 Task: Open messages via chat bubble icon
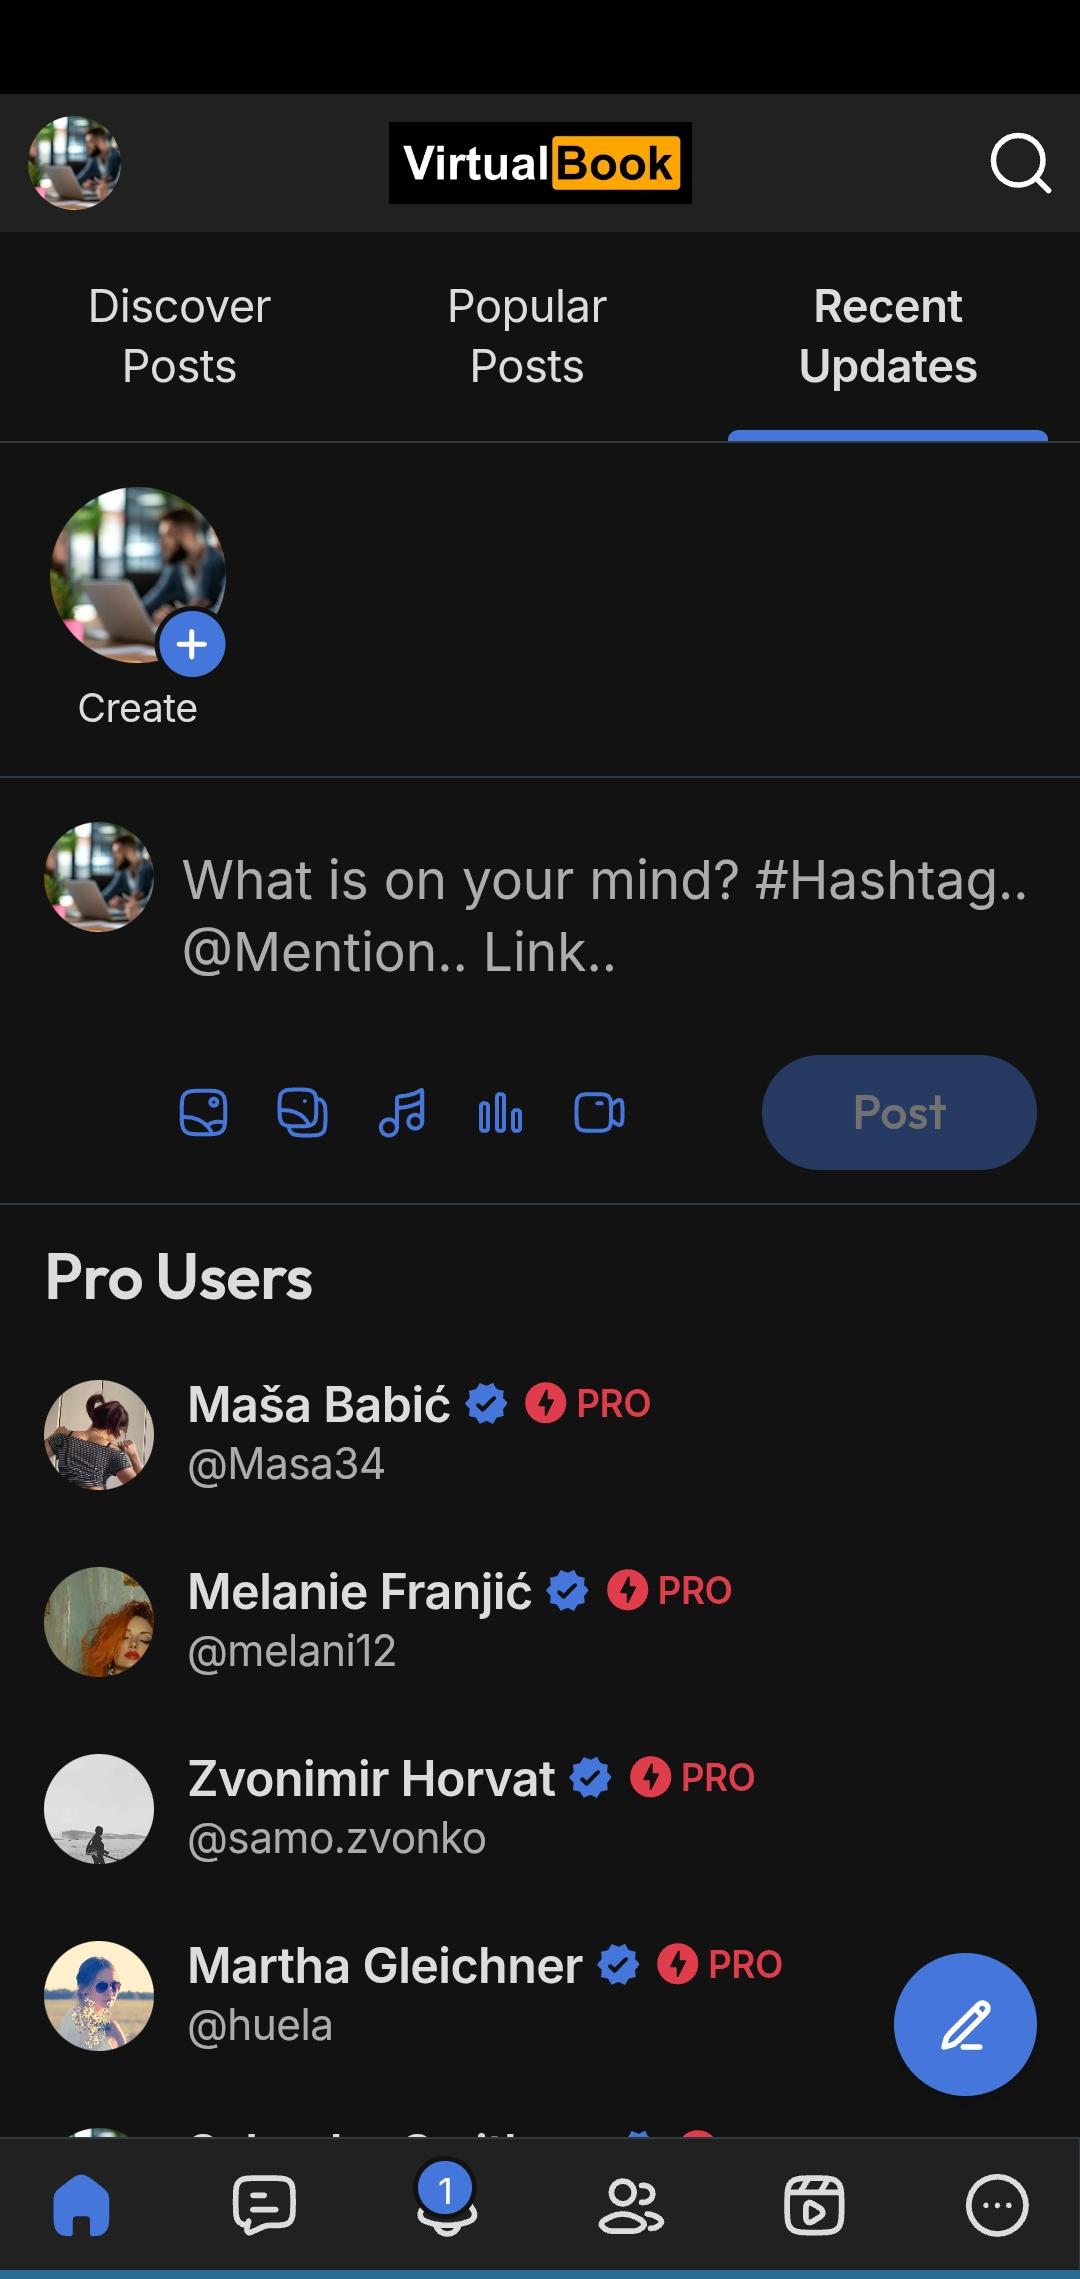pyautogui.click(x=264, y=2204)
